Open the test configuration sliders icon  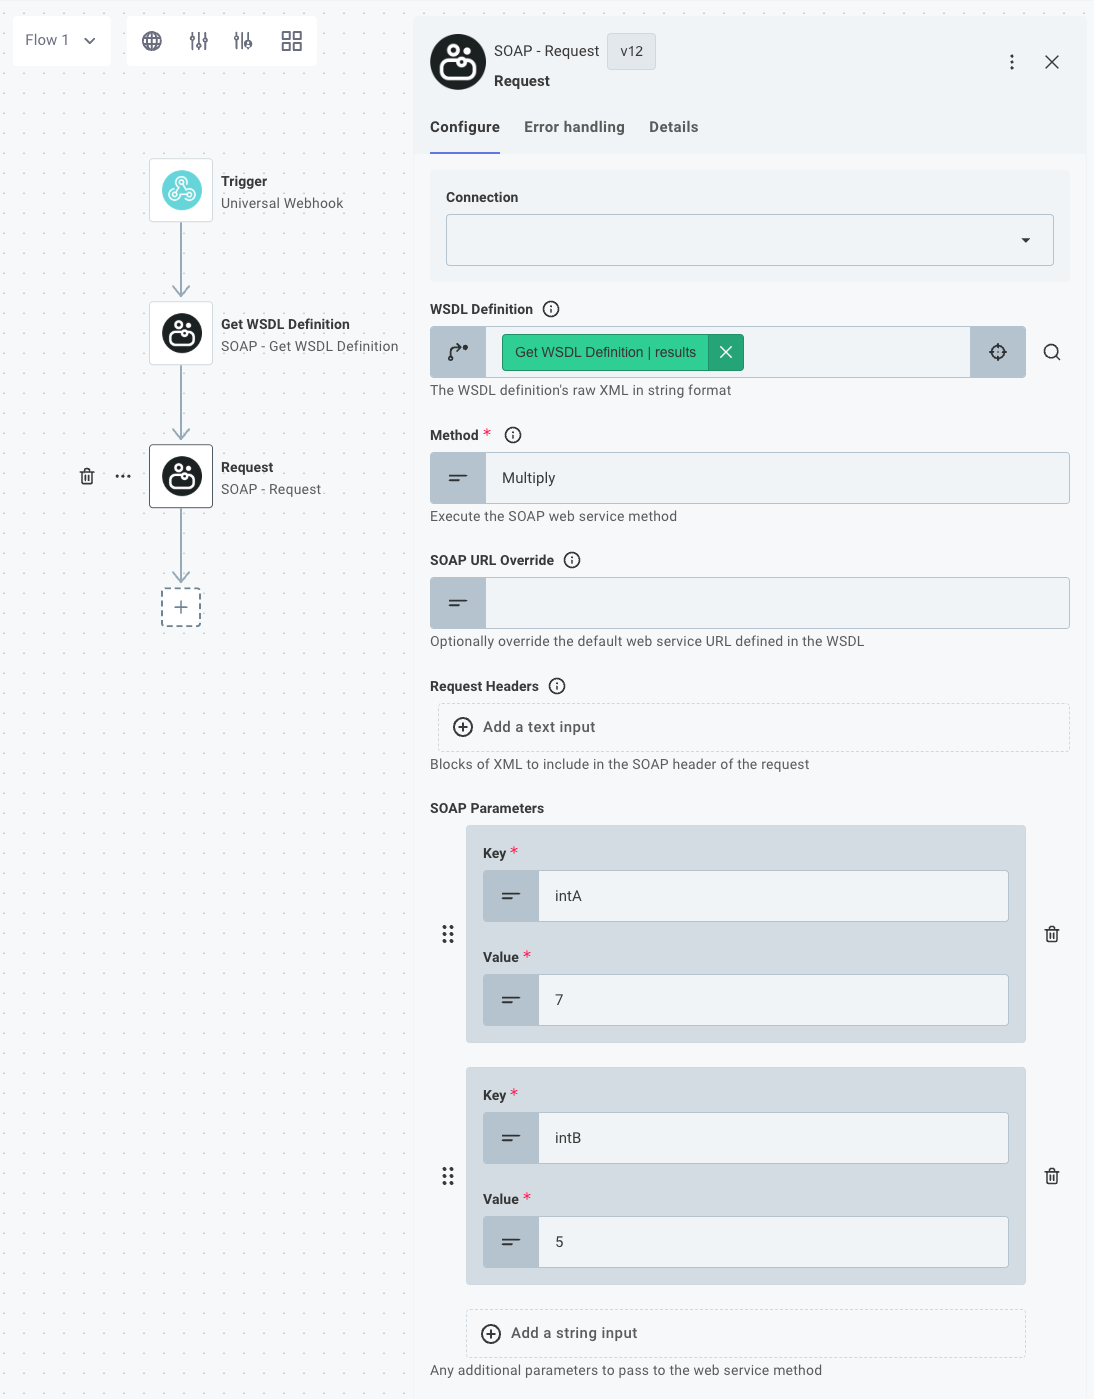(x=245, y=41)
